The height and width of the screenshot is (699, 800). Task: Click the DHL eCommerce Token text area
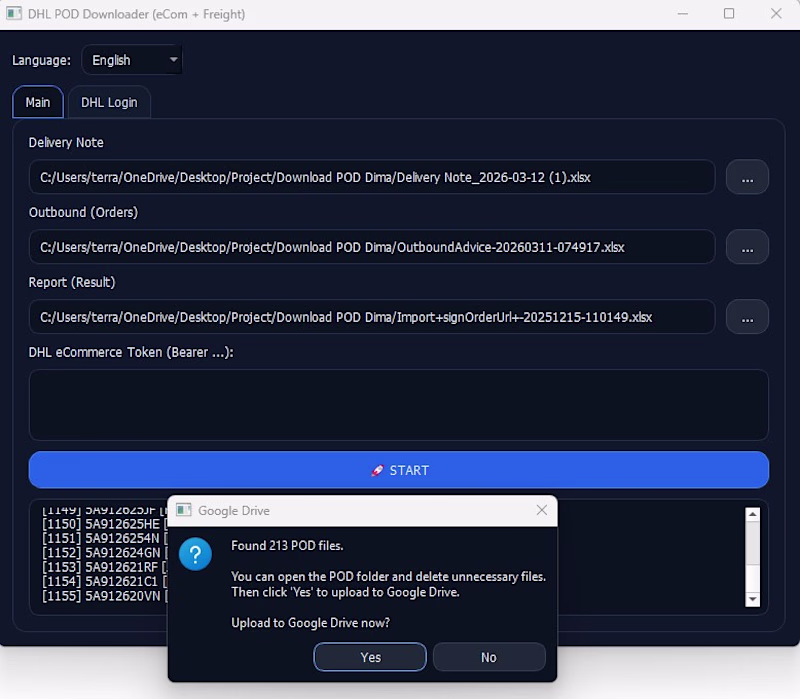[399, 405]
